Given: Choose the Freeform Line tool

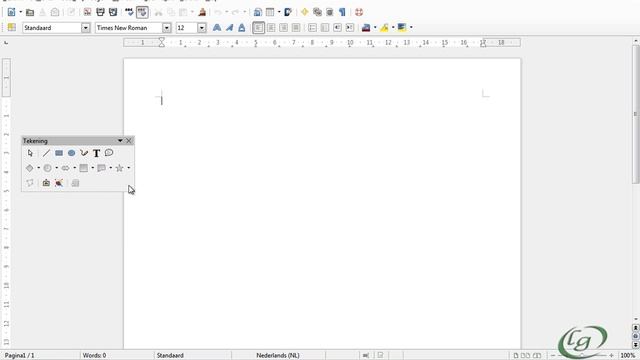Looking at the screenshot, I should (x=84, y=153).
